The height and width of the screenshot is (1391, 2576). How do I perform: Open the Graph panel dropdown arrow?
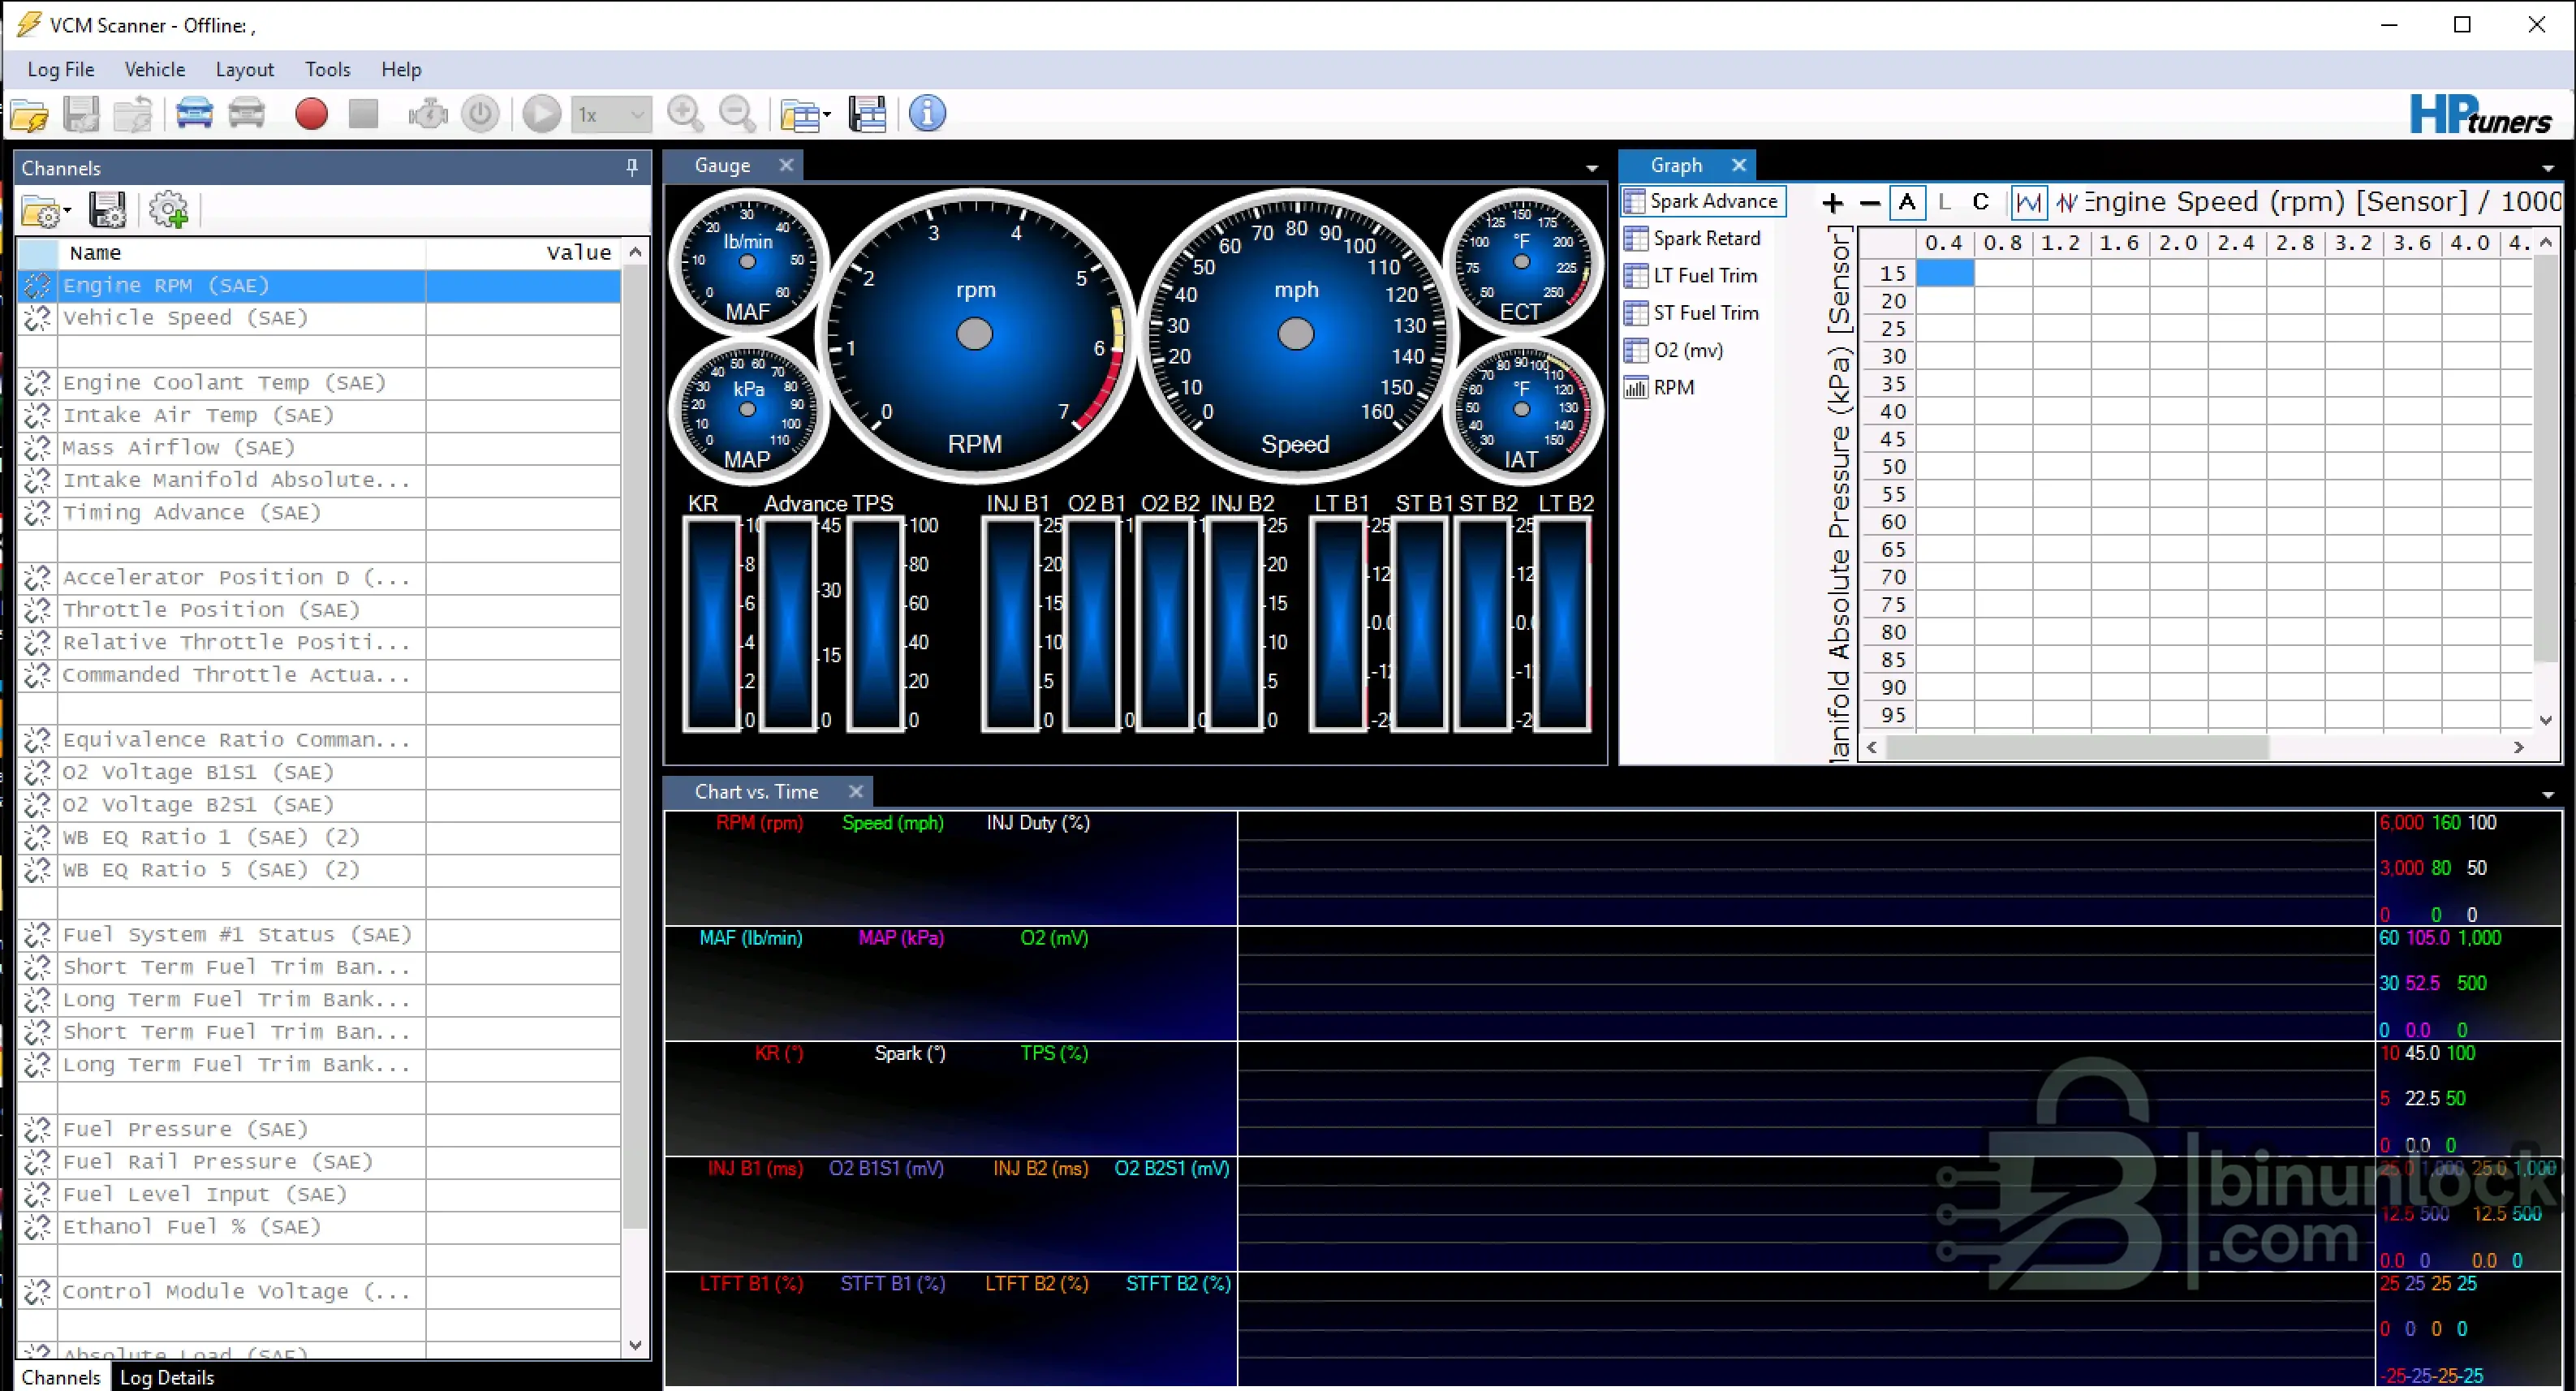(x=2547, y=168)
